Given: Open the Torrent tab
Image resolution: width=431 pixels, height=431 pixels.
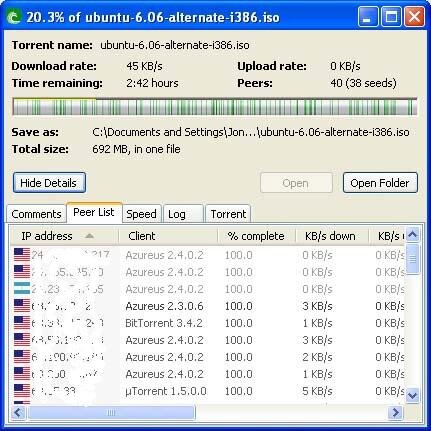Looking at the screenshot, I should coord(228,214).
